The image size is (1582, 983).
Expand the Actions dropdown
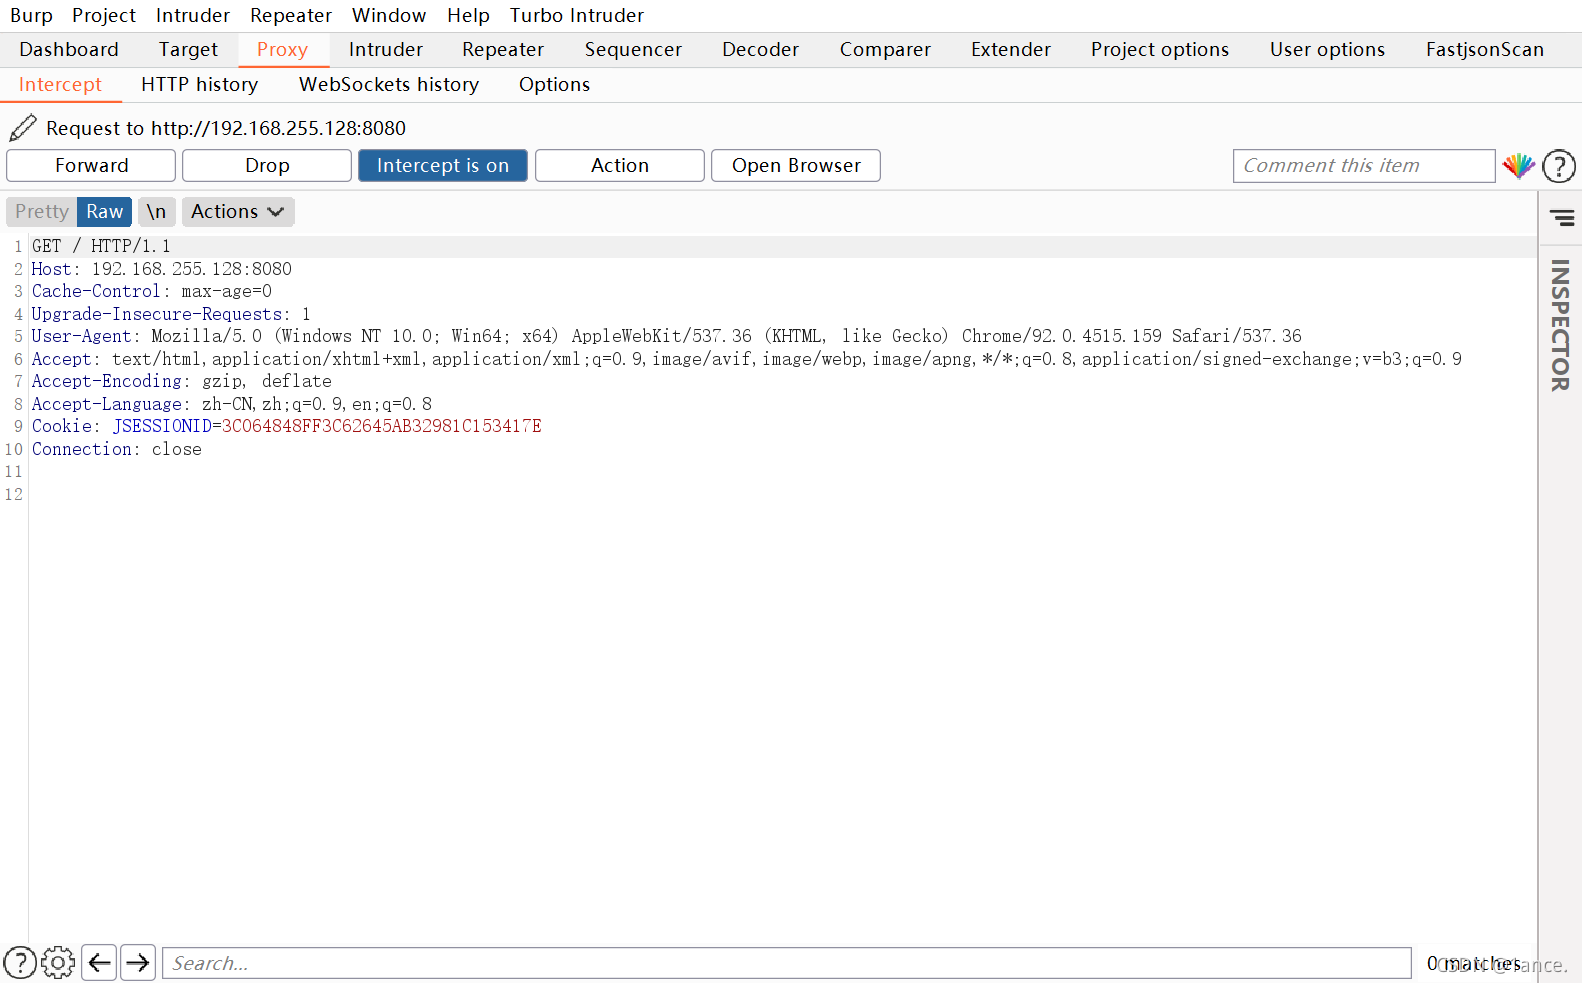(238, 212)
